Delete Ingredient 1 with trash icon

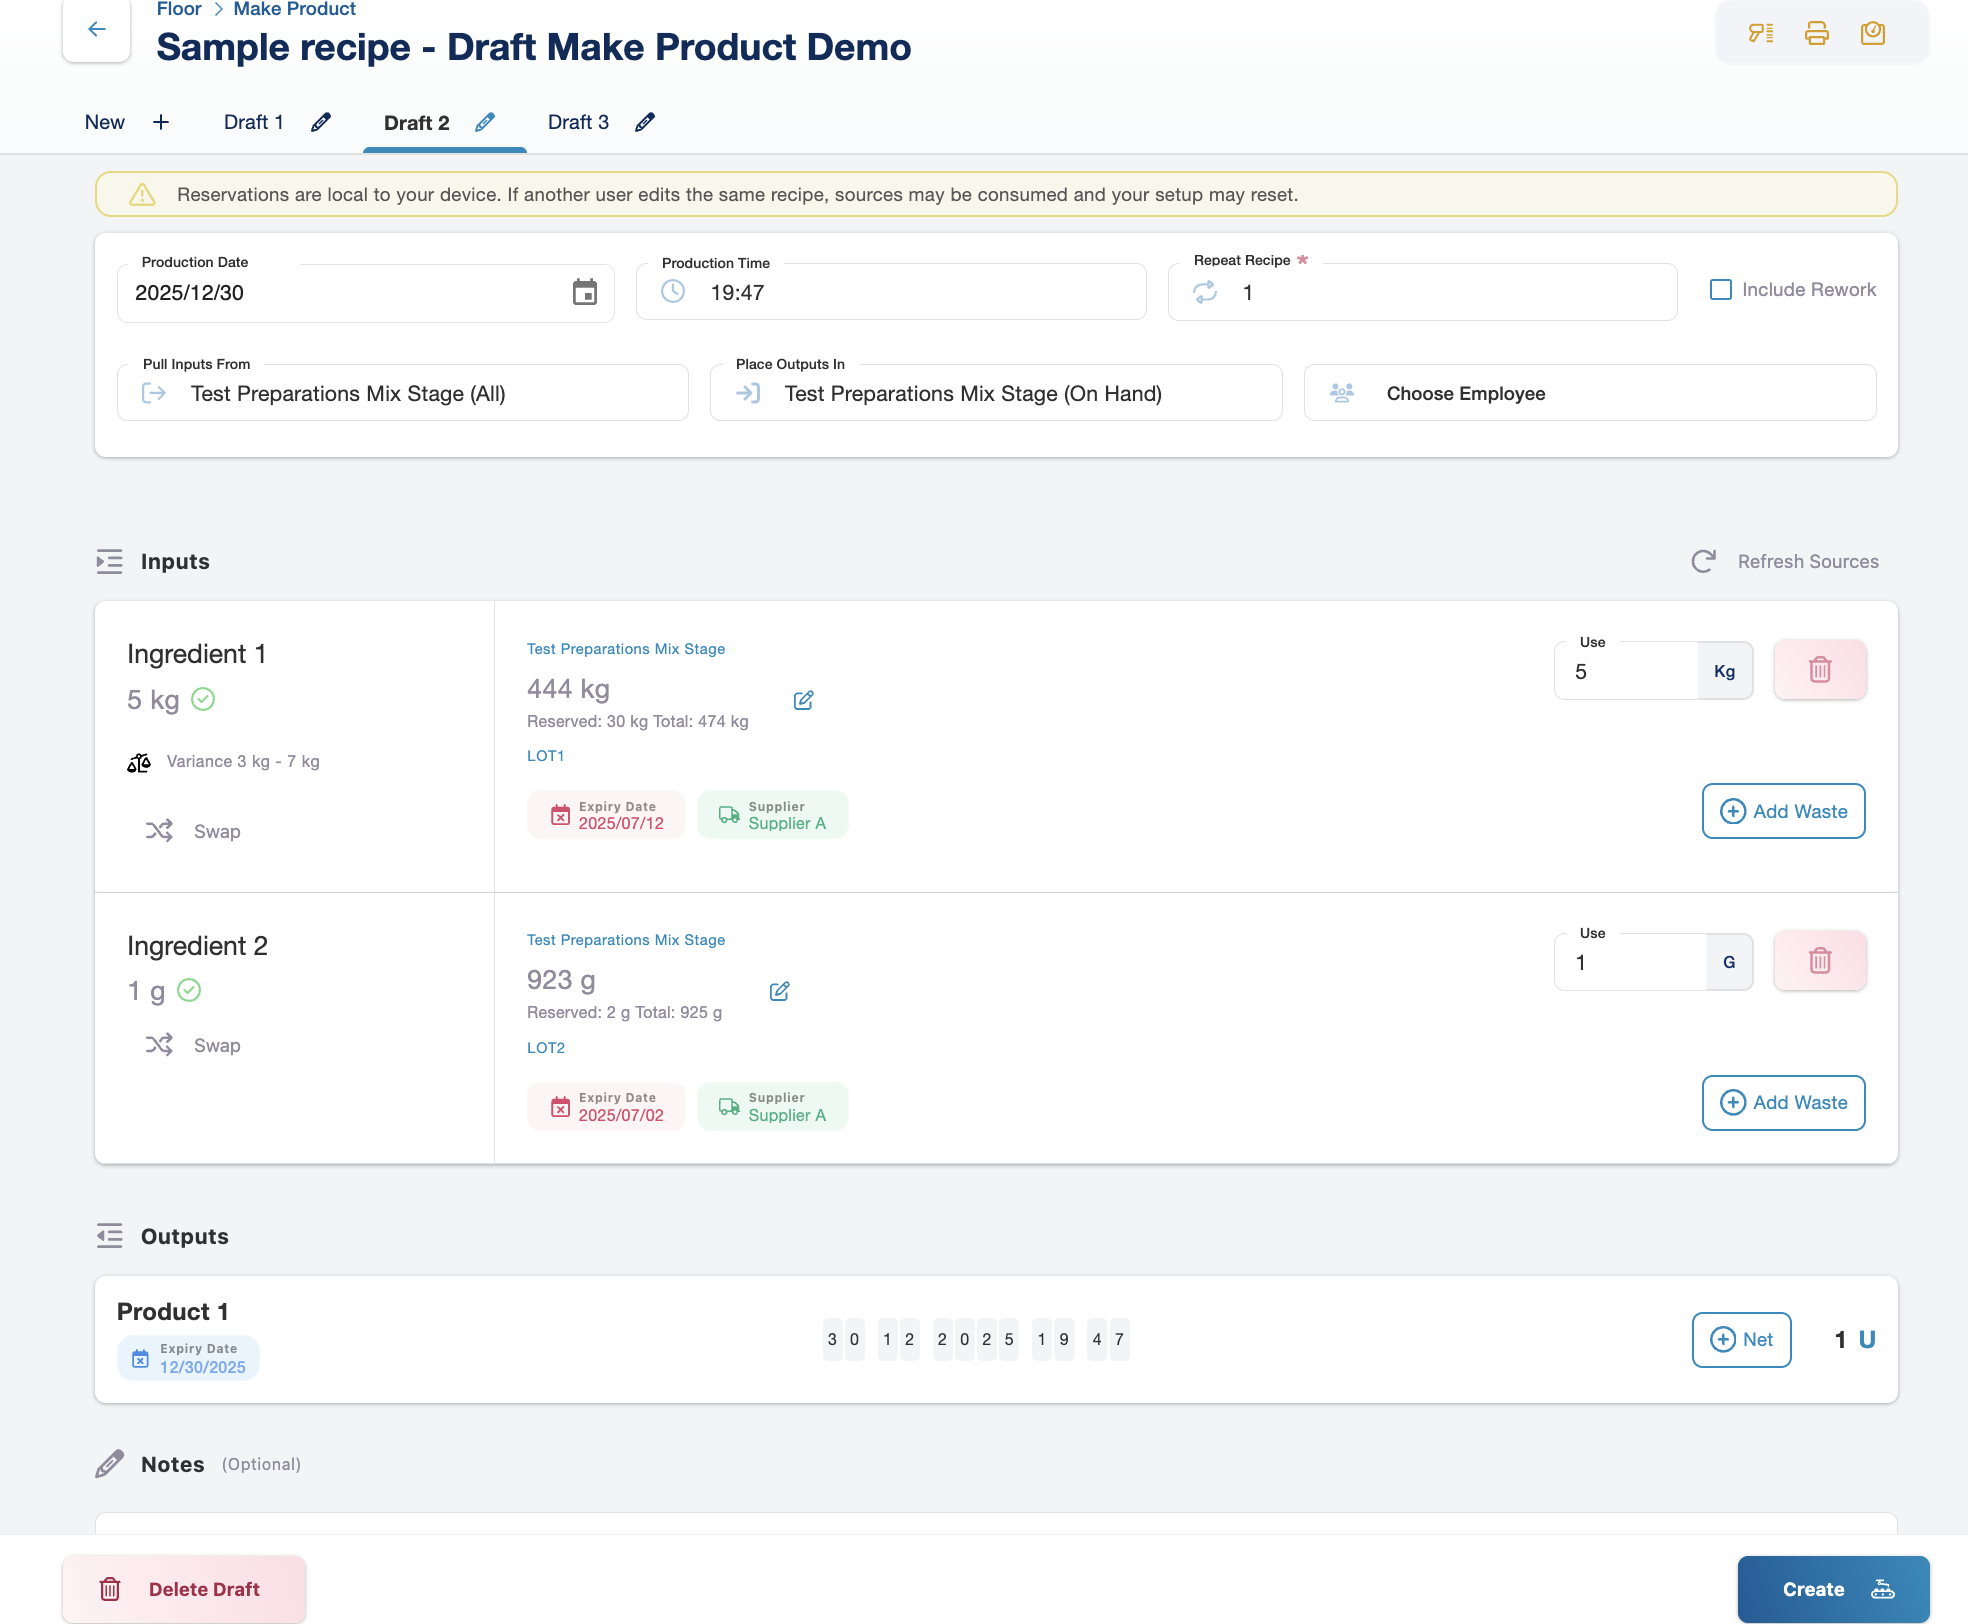pos(1819,670)
